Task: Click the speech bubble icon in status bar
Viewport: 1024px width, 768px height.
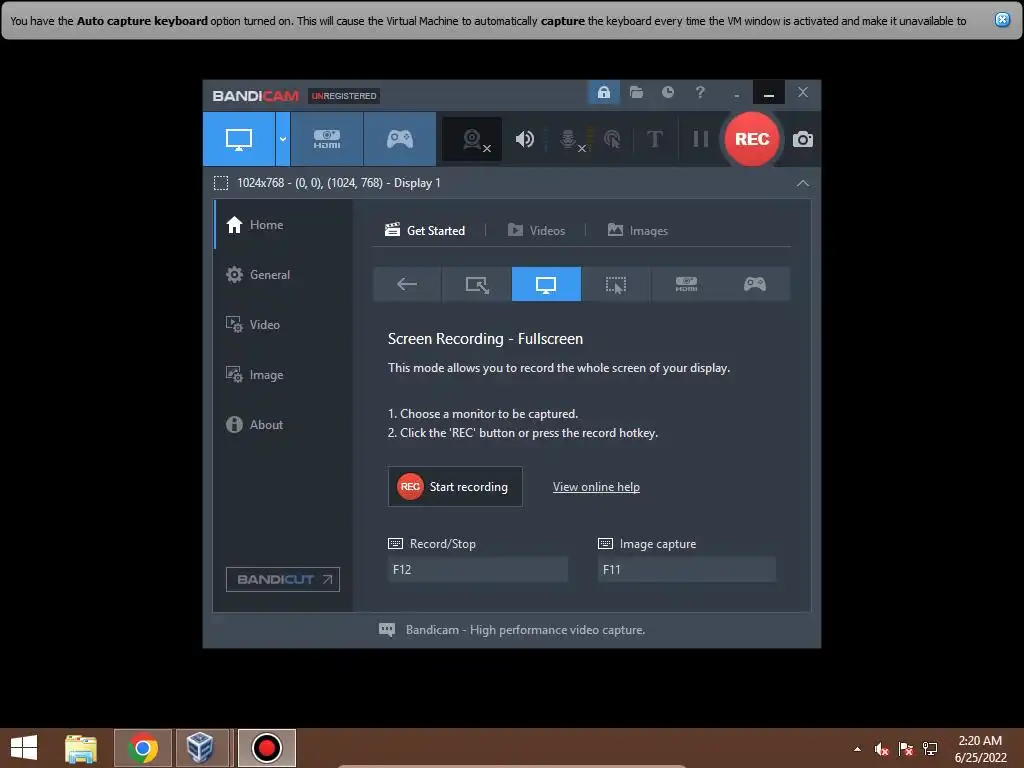Action: (x=387, y=630)
